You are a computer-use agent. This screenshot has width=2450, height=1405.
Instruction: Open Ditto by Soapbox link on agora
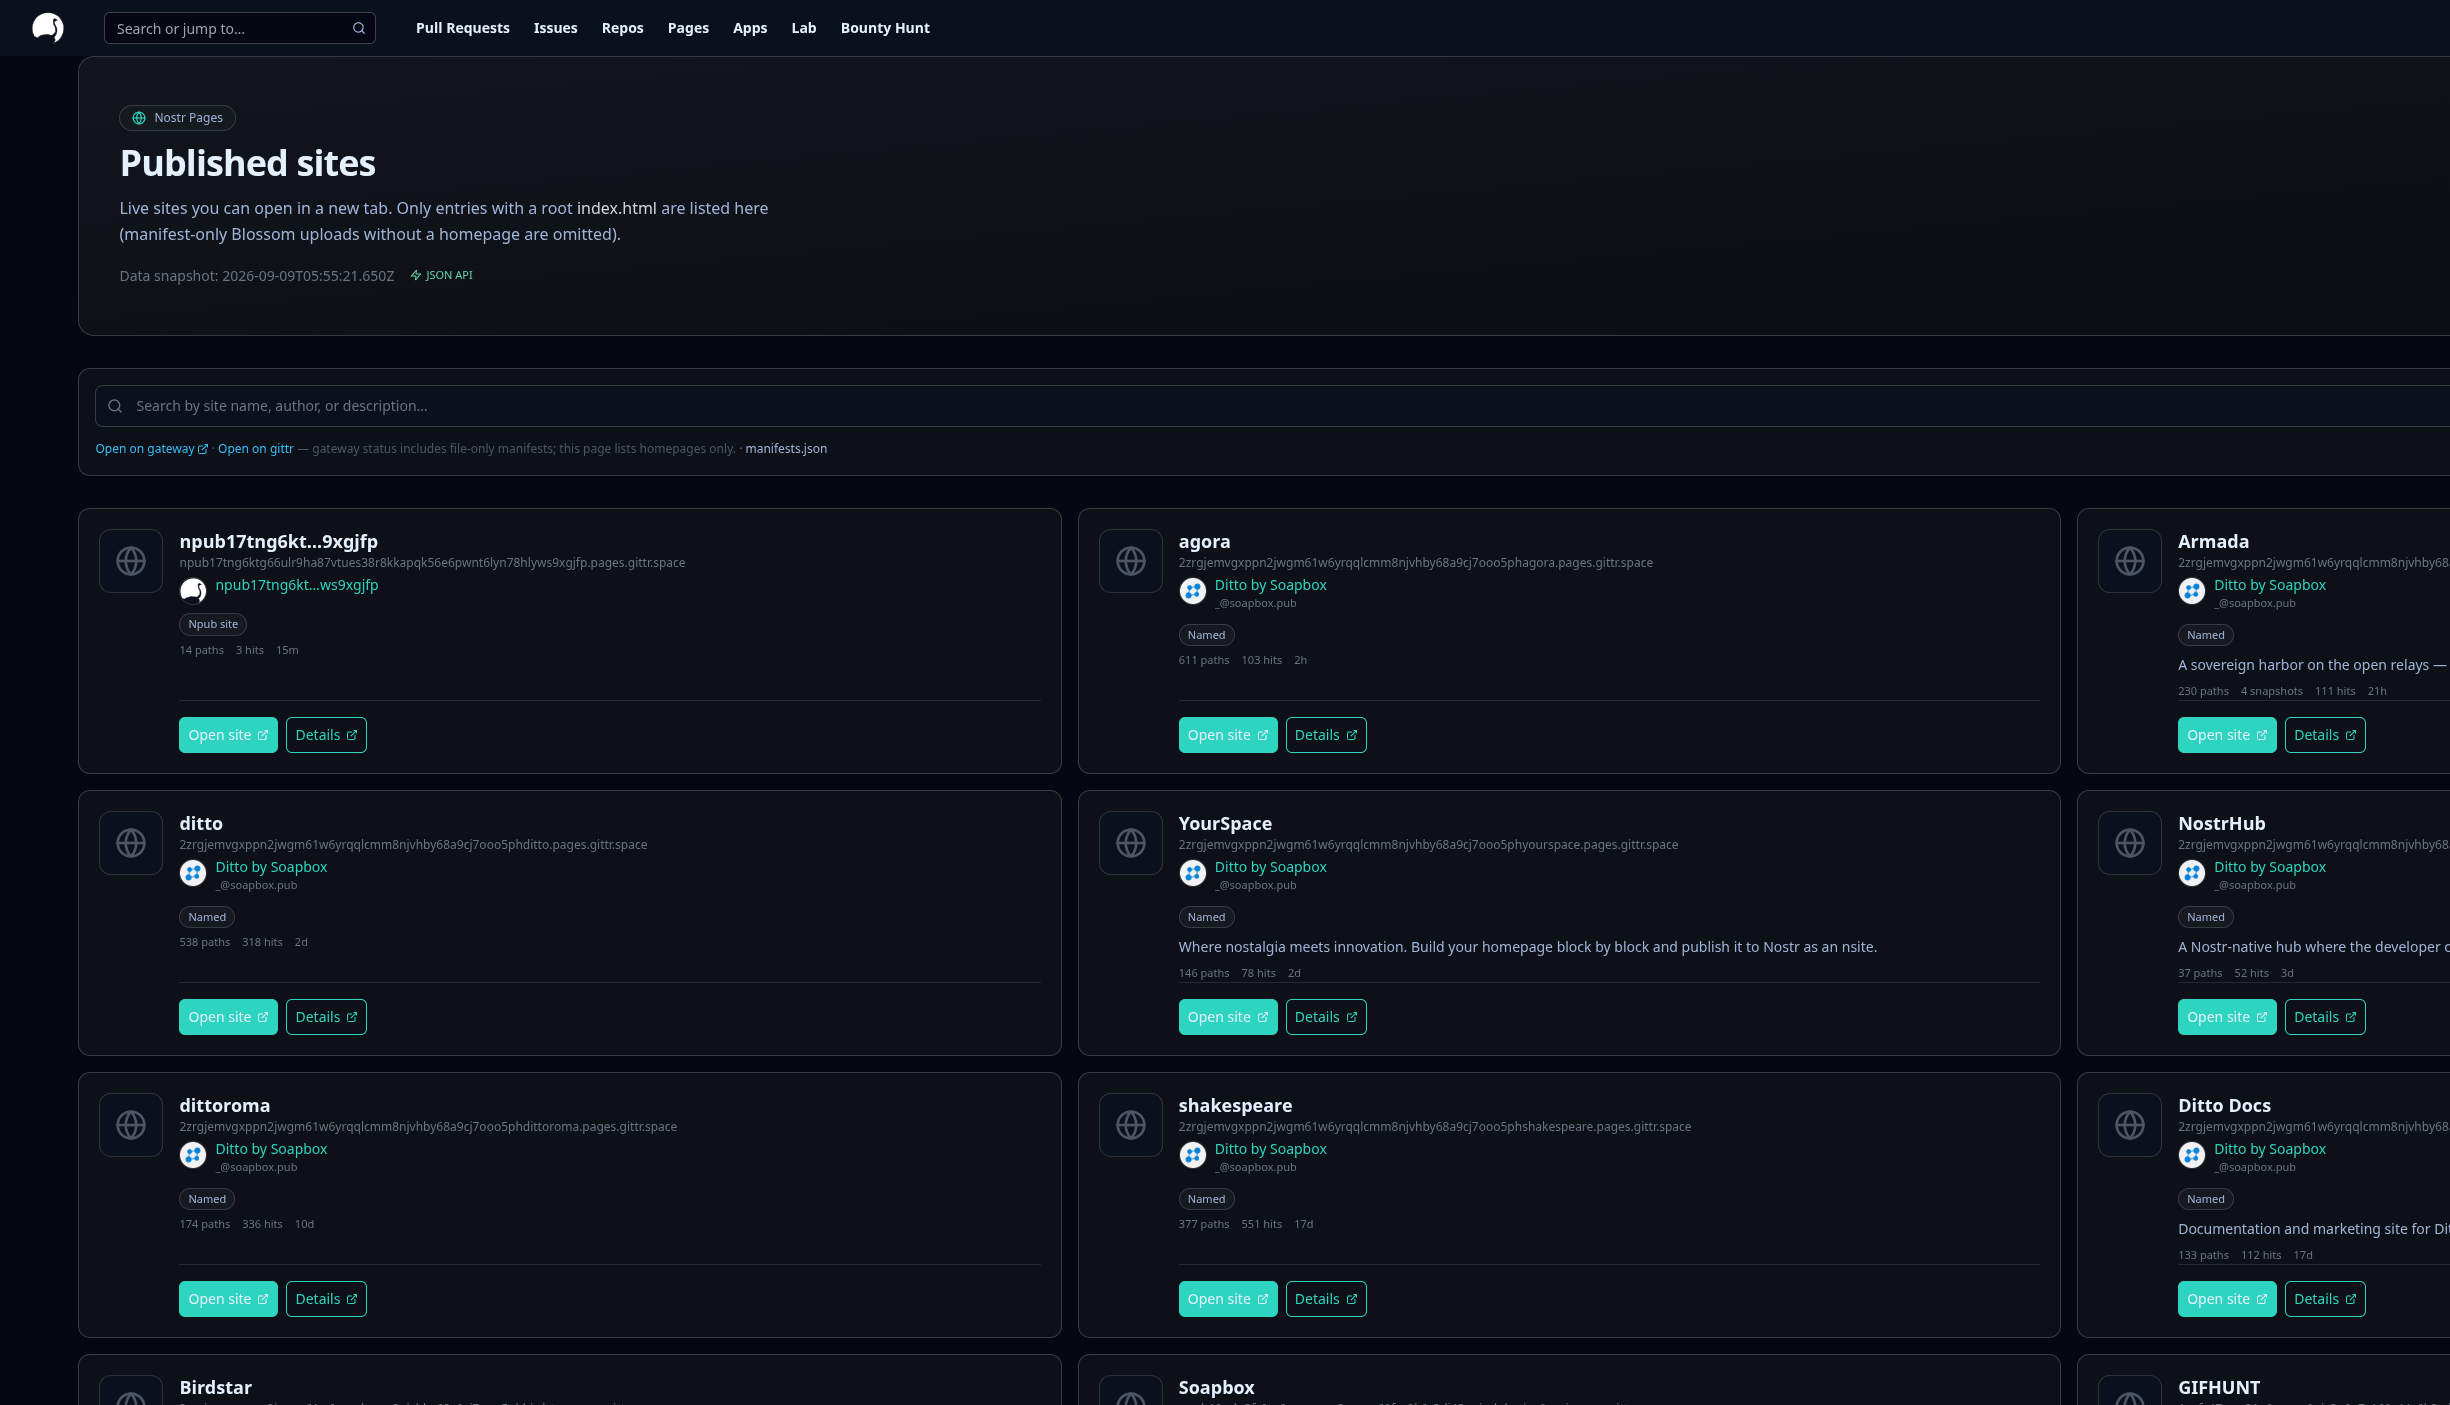[x=1270, y=585]
